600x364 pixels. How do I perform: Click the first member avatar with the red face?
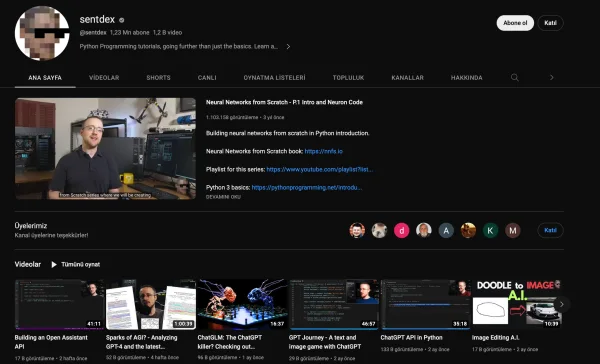357,230
